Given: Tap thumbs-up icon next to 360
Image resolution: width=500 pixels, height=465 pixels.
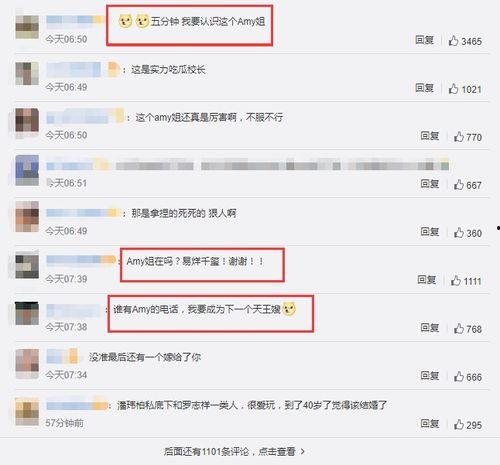Looking at the screenshot, I should coord(459,233).
